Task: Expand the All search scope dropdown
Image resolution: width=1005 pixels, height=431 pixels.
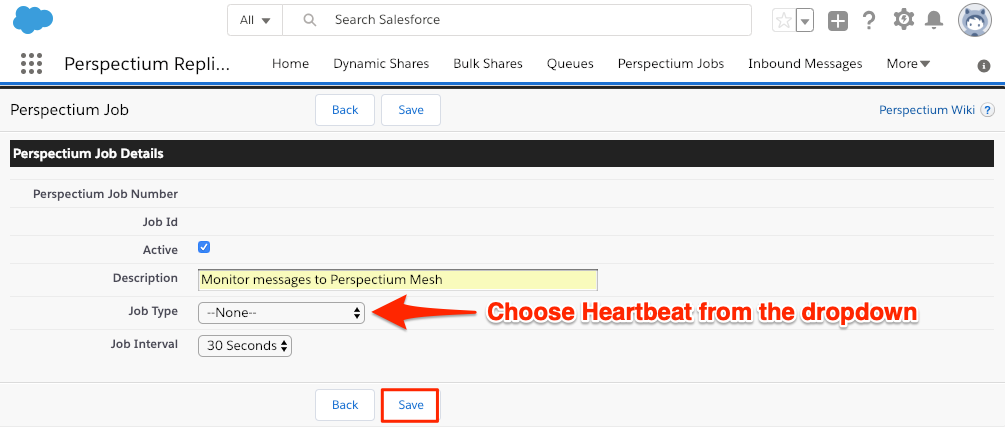Action: coord(255,20)
